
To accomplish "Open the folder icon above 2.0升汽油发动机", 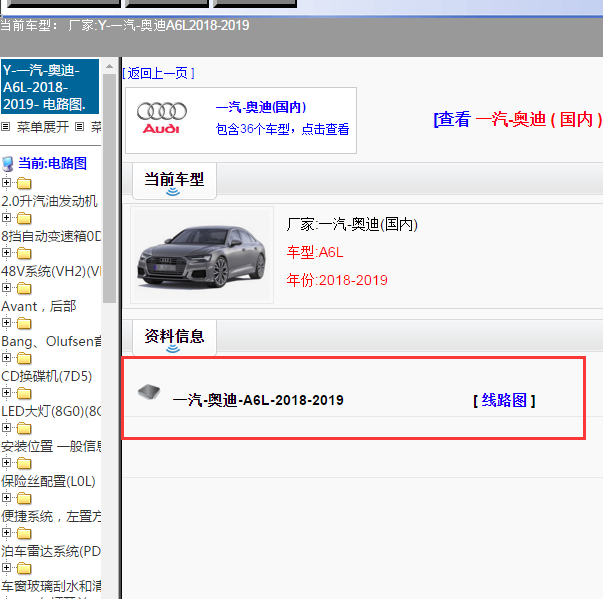I will [24, 183].
